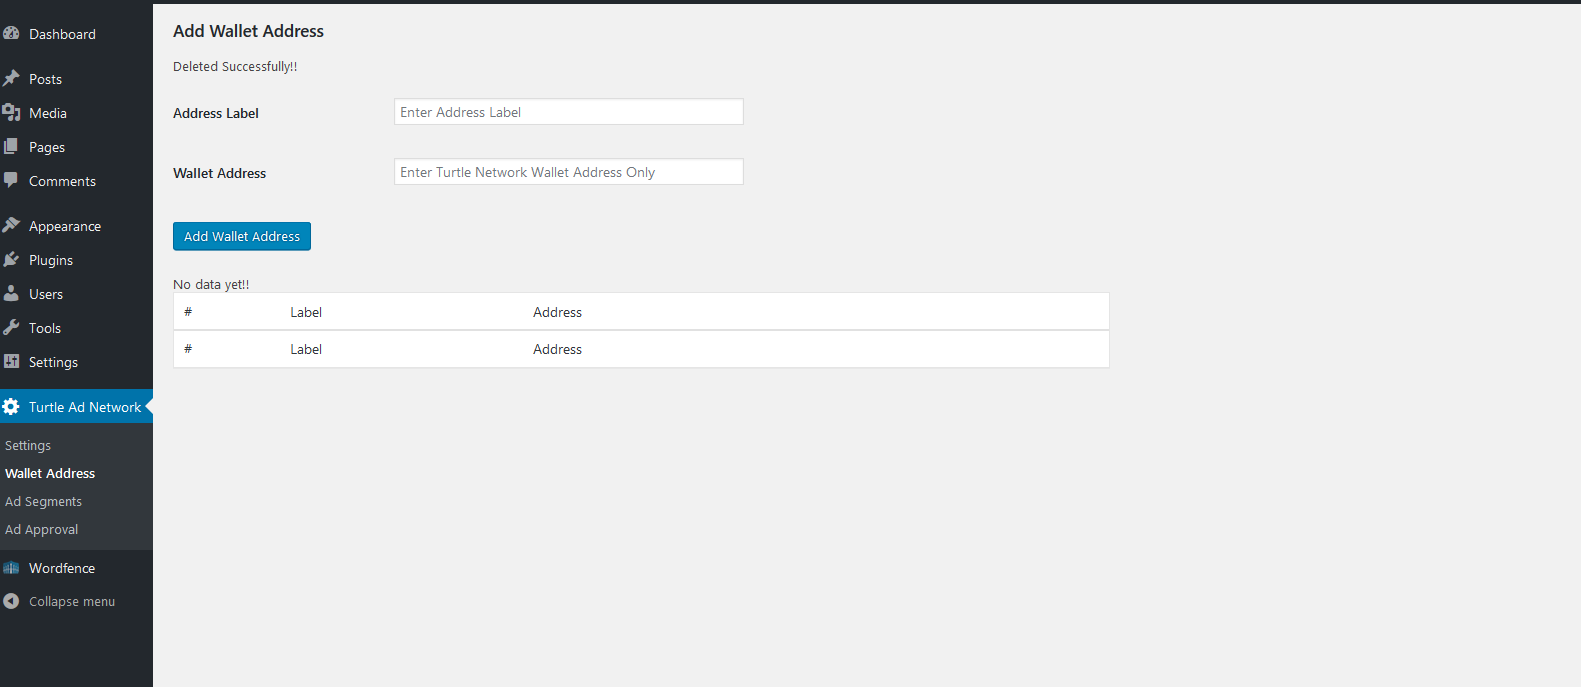
Task: Click the Pages document icon
Action: (x=11, y=146)
